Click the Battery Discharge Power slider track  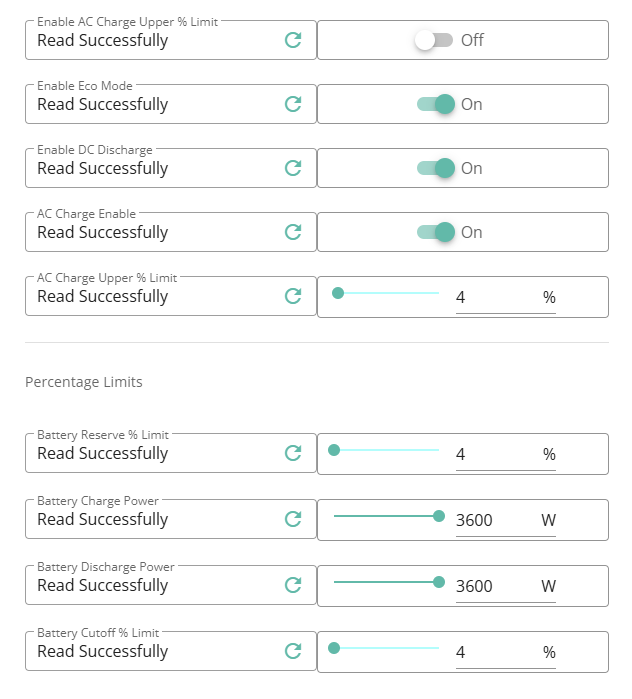click(x=386, y=582)
